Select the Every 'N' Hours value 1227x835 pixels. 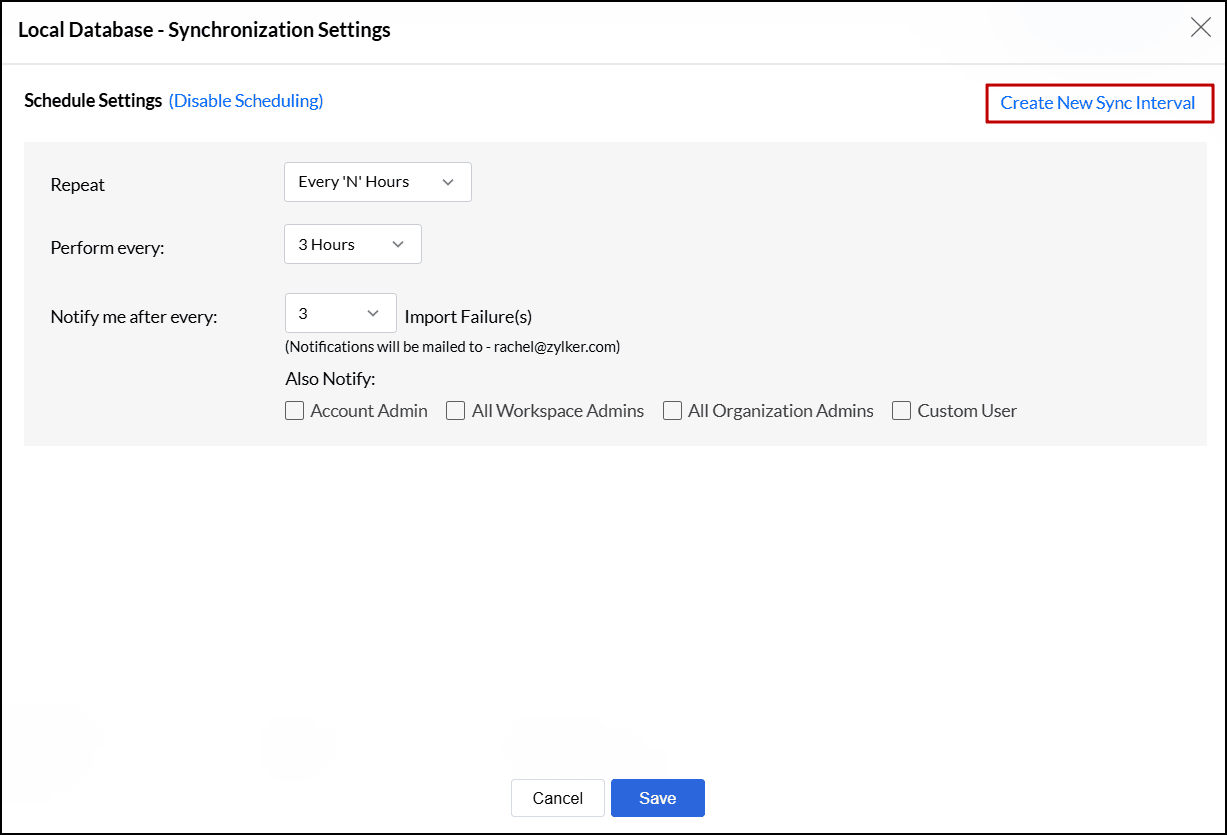pyautogui.click(x=352, y=182)
